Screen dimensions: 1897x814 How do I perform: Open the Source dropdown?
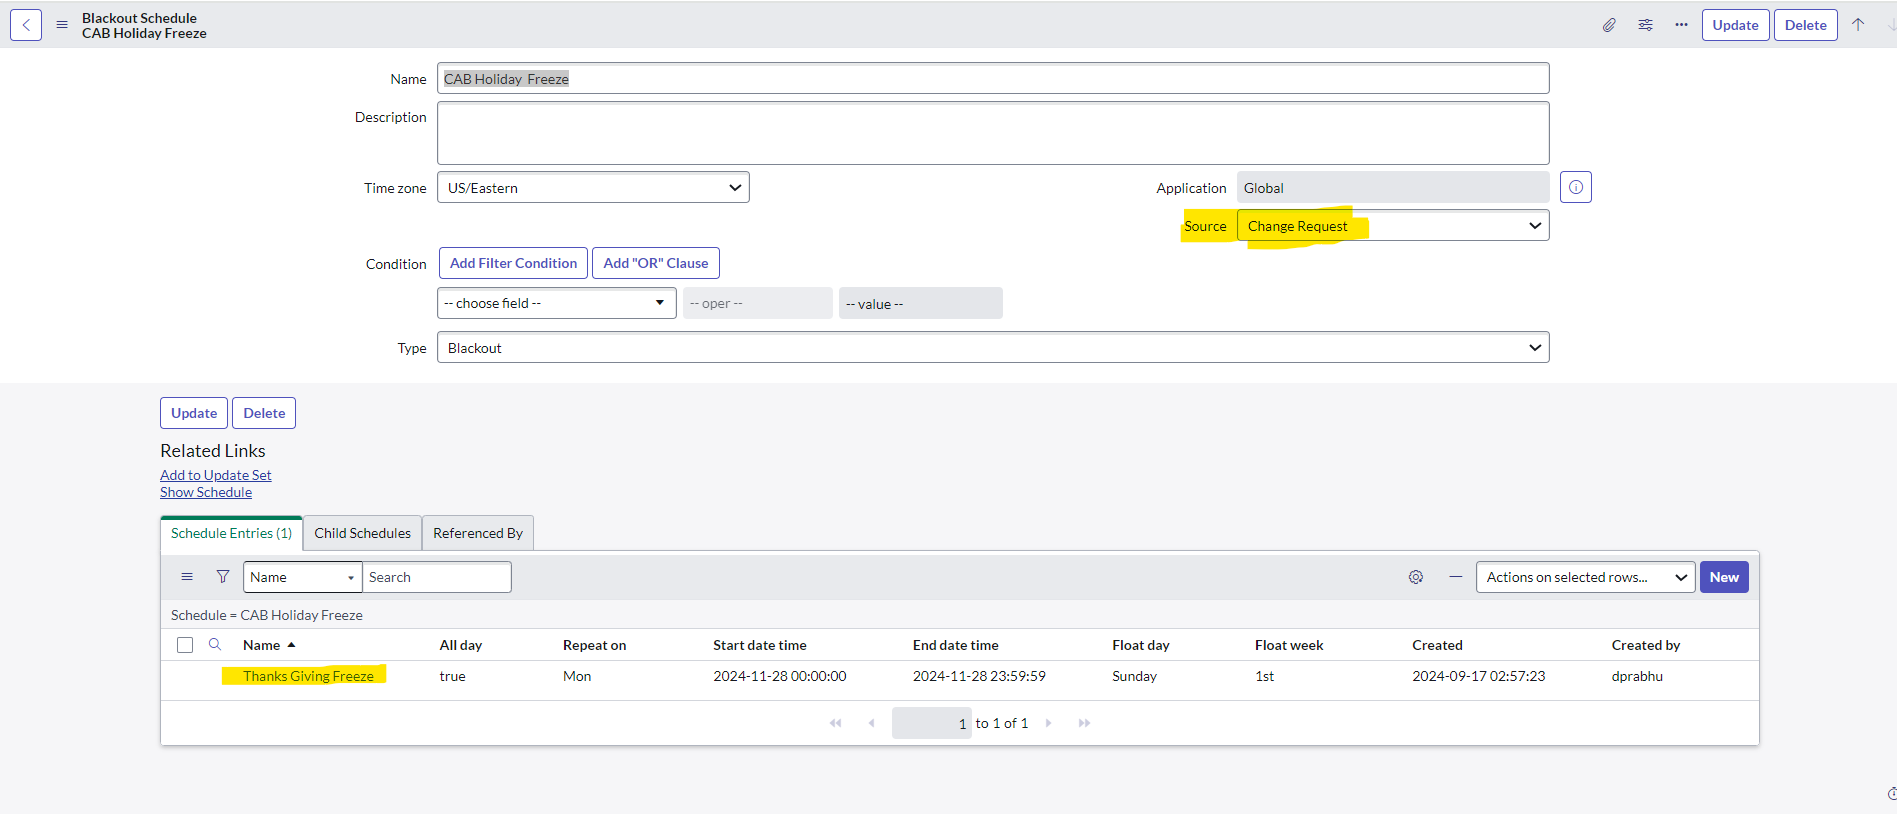tap(1393, 226)
